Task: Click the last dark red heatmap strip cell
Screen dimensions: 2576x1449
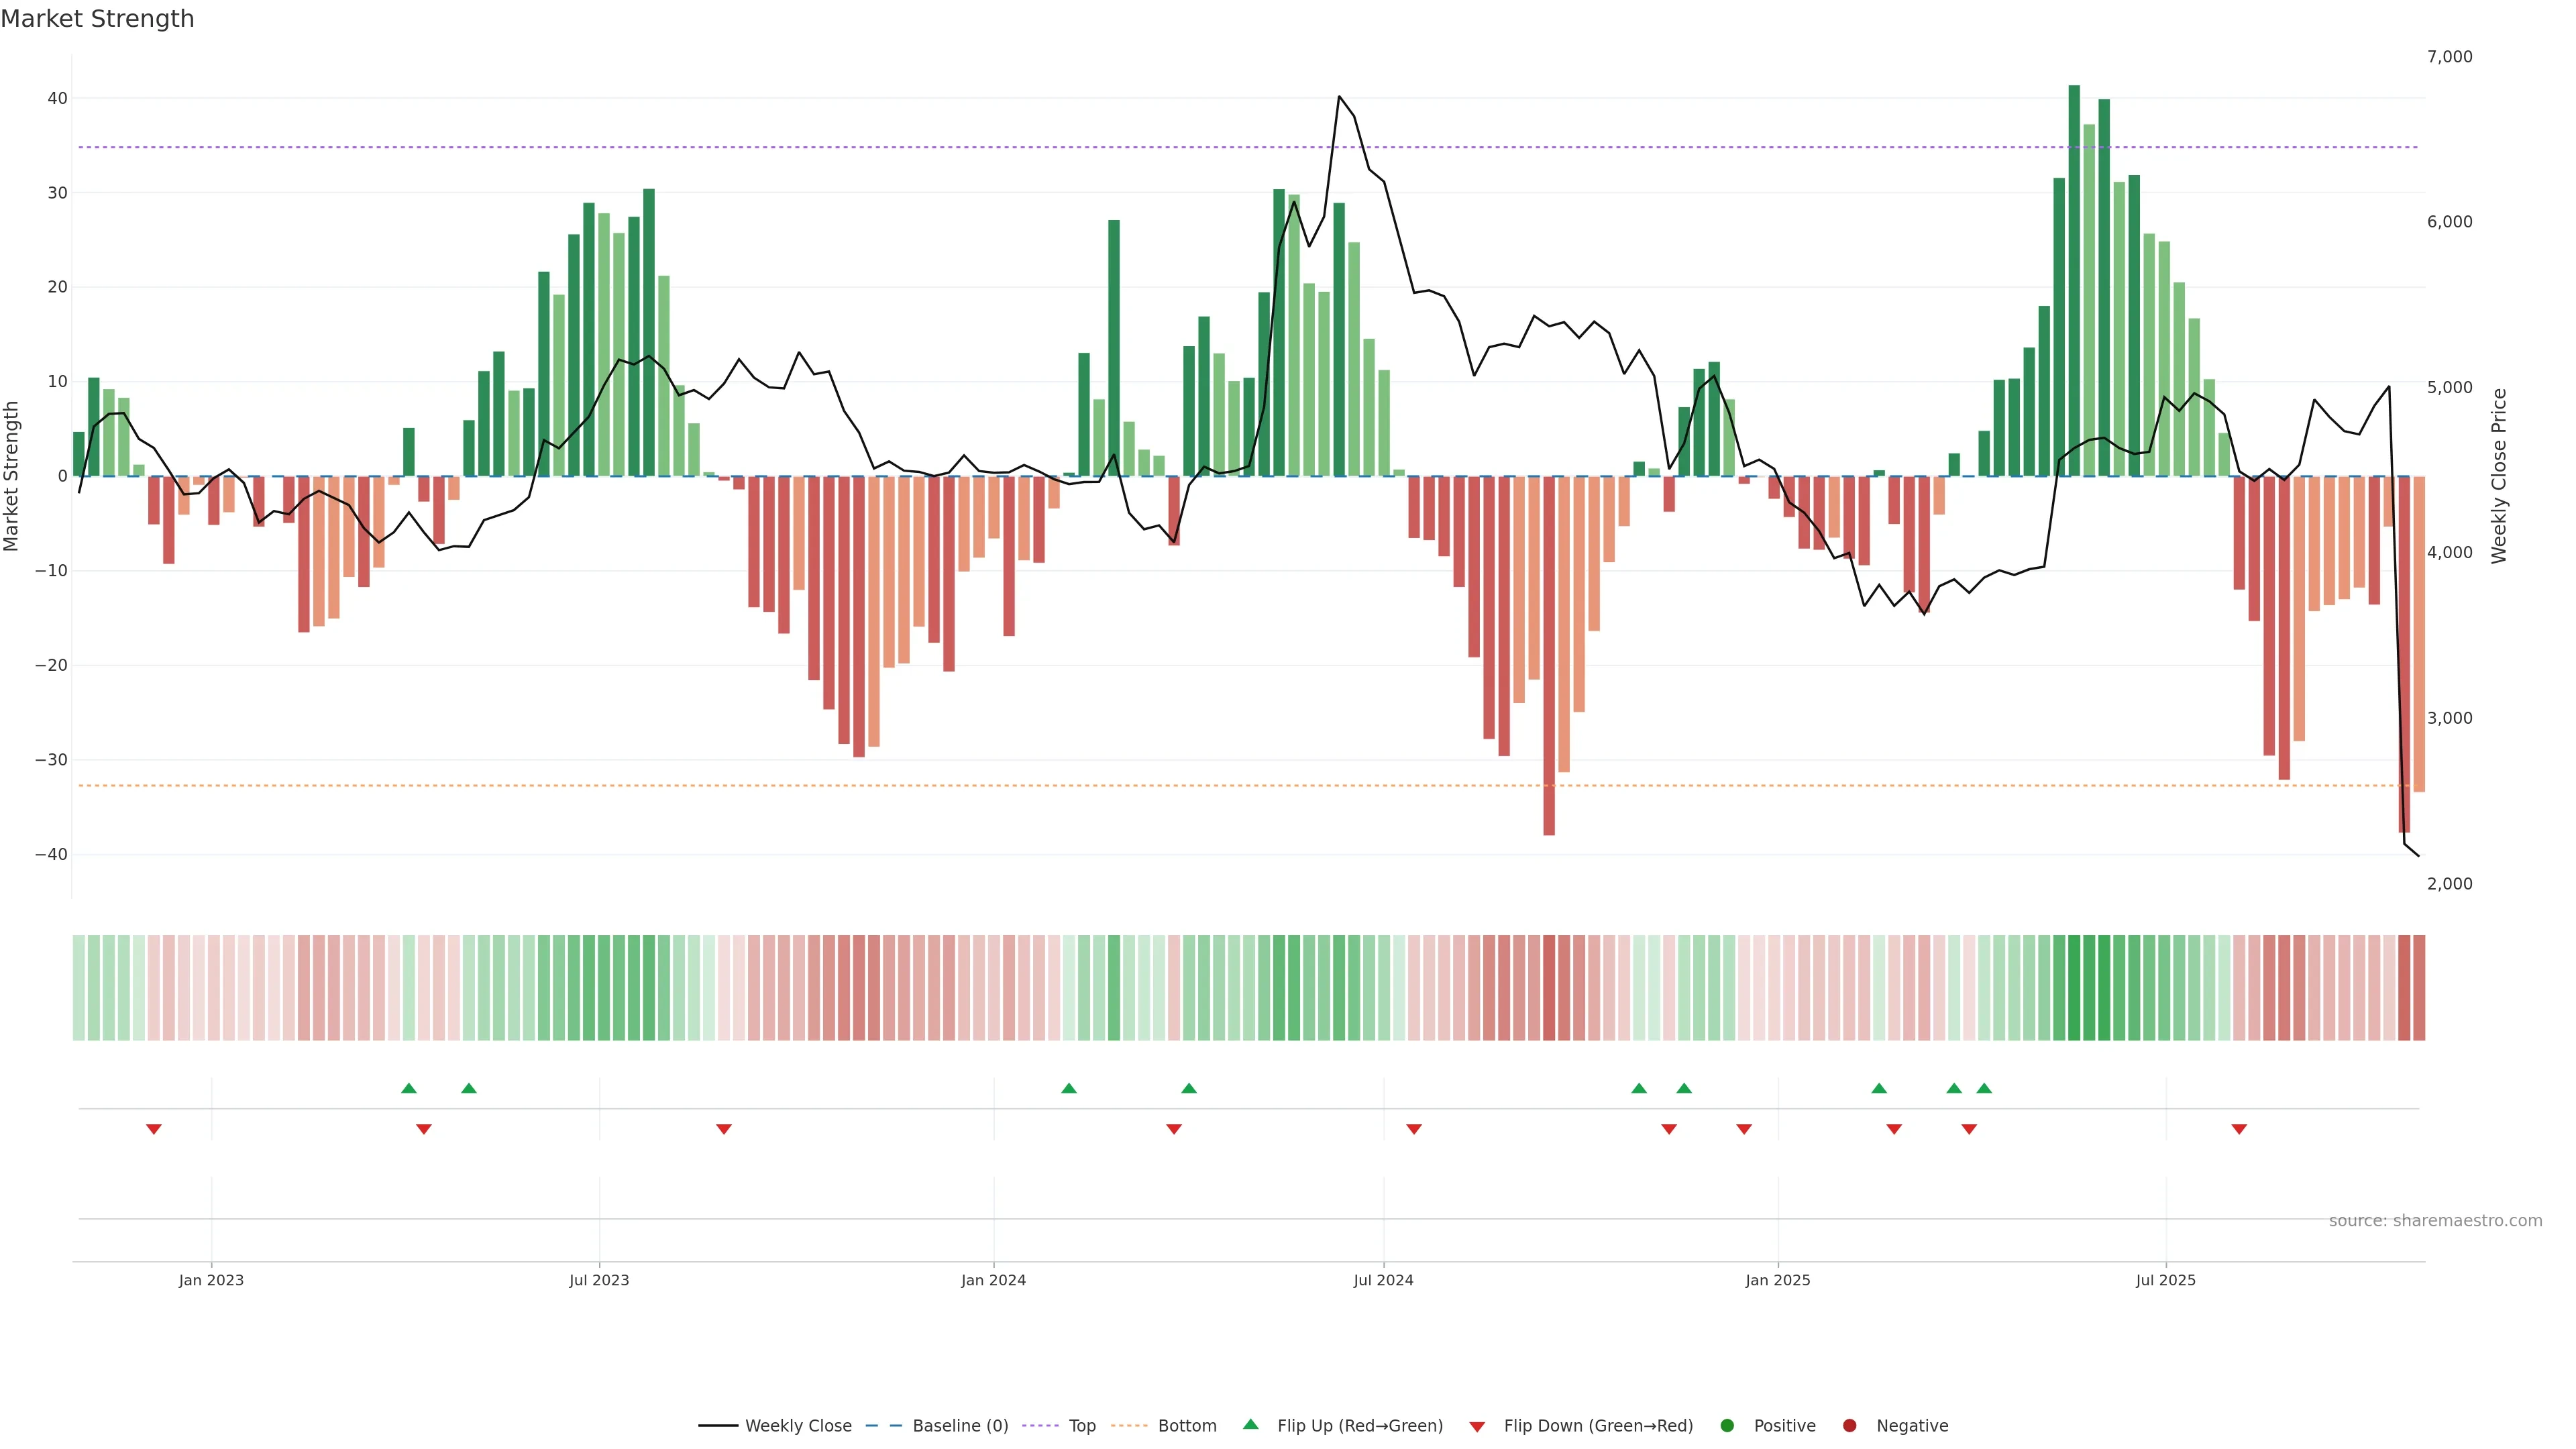Action: pos(2419,987)
